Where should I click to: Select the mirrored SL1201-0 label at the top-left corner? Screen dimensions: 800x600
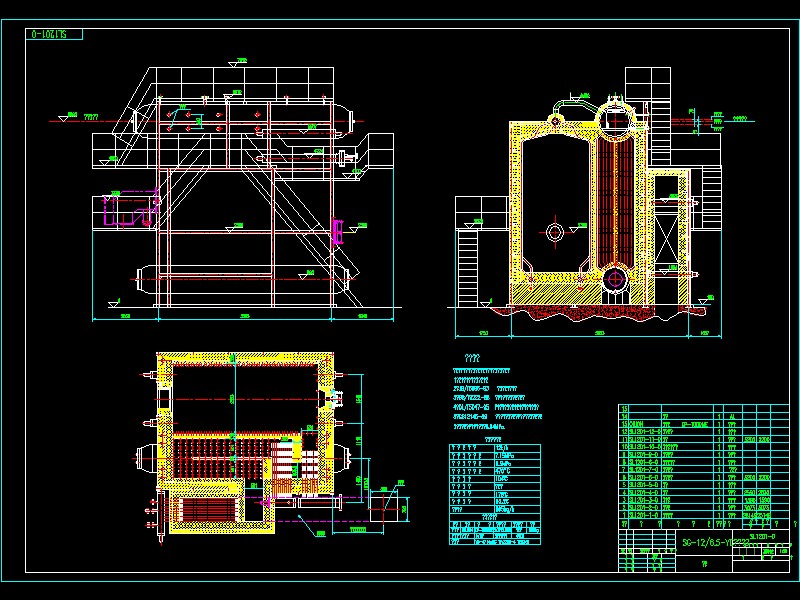49,34
